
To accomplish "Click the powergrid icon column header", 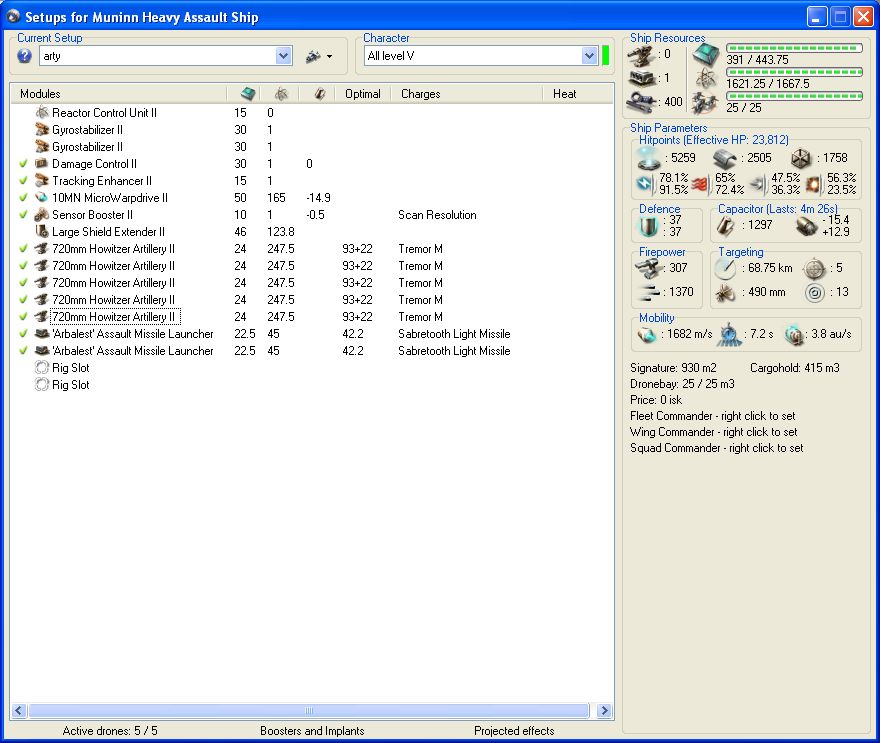I will [281, 94].
